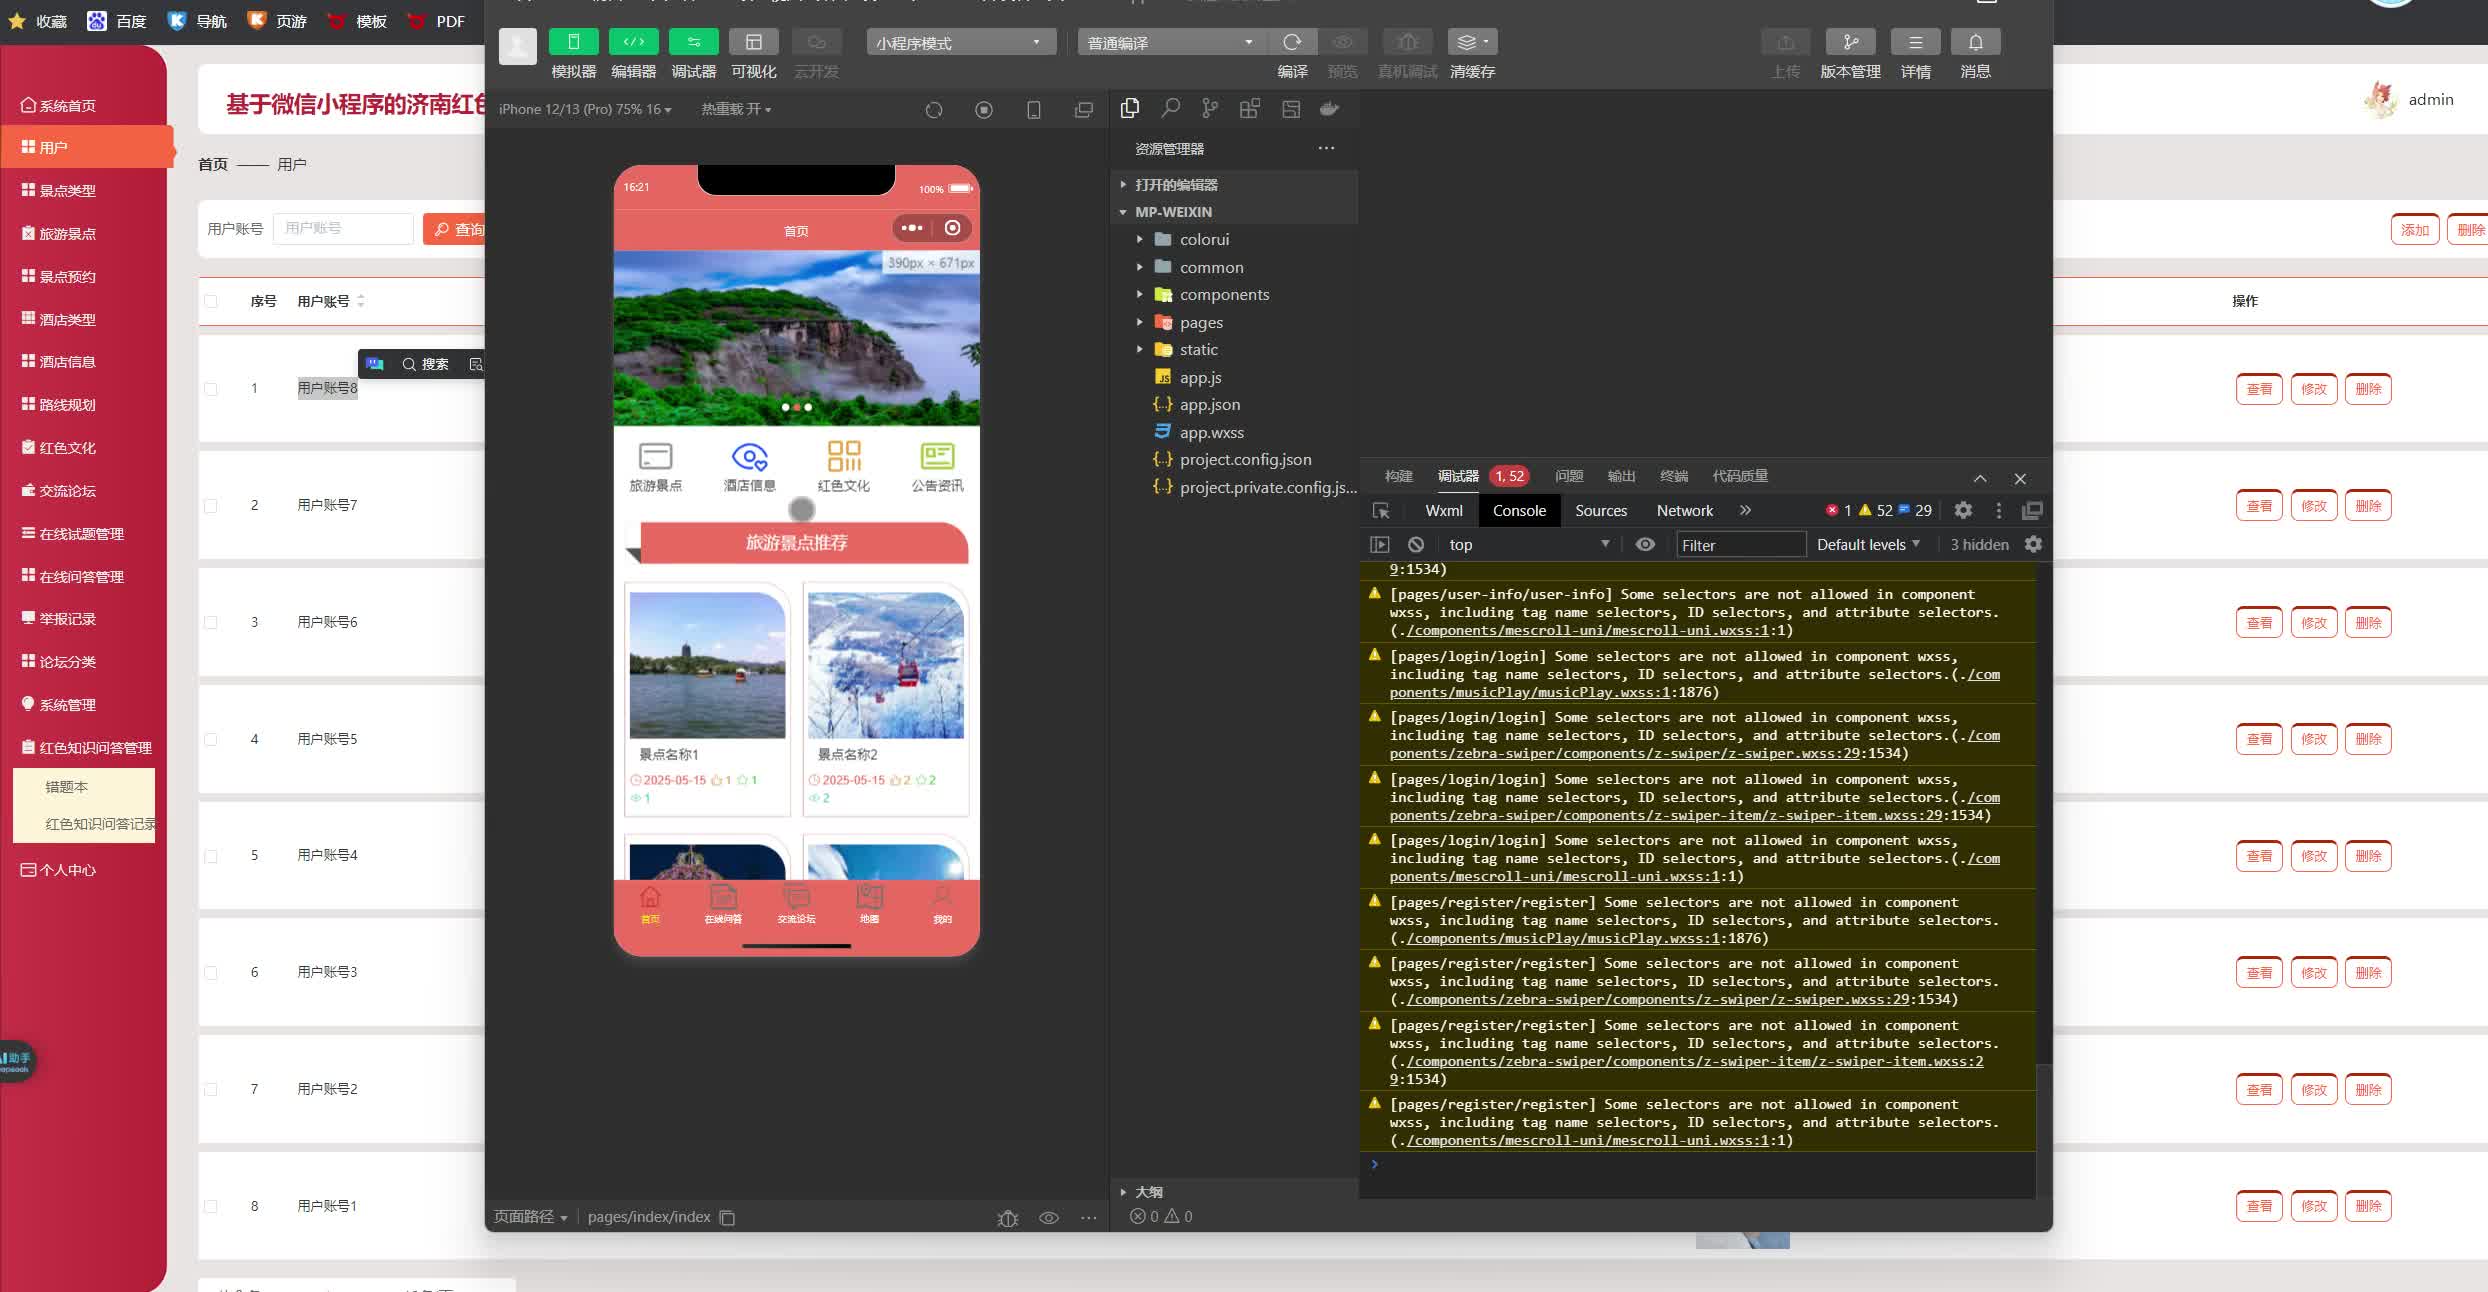Select 景点类型 in the left sidebar
This screenshot has width=2488, height=1292.
point(67,190)
